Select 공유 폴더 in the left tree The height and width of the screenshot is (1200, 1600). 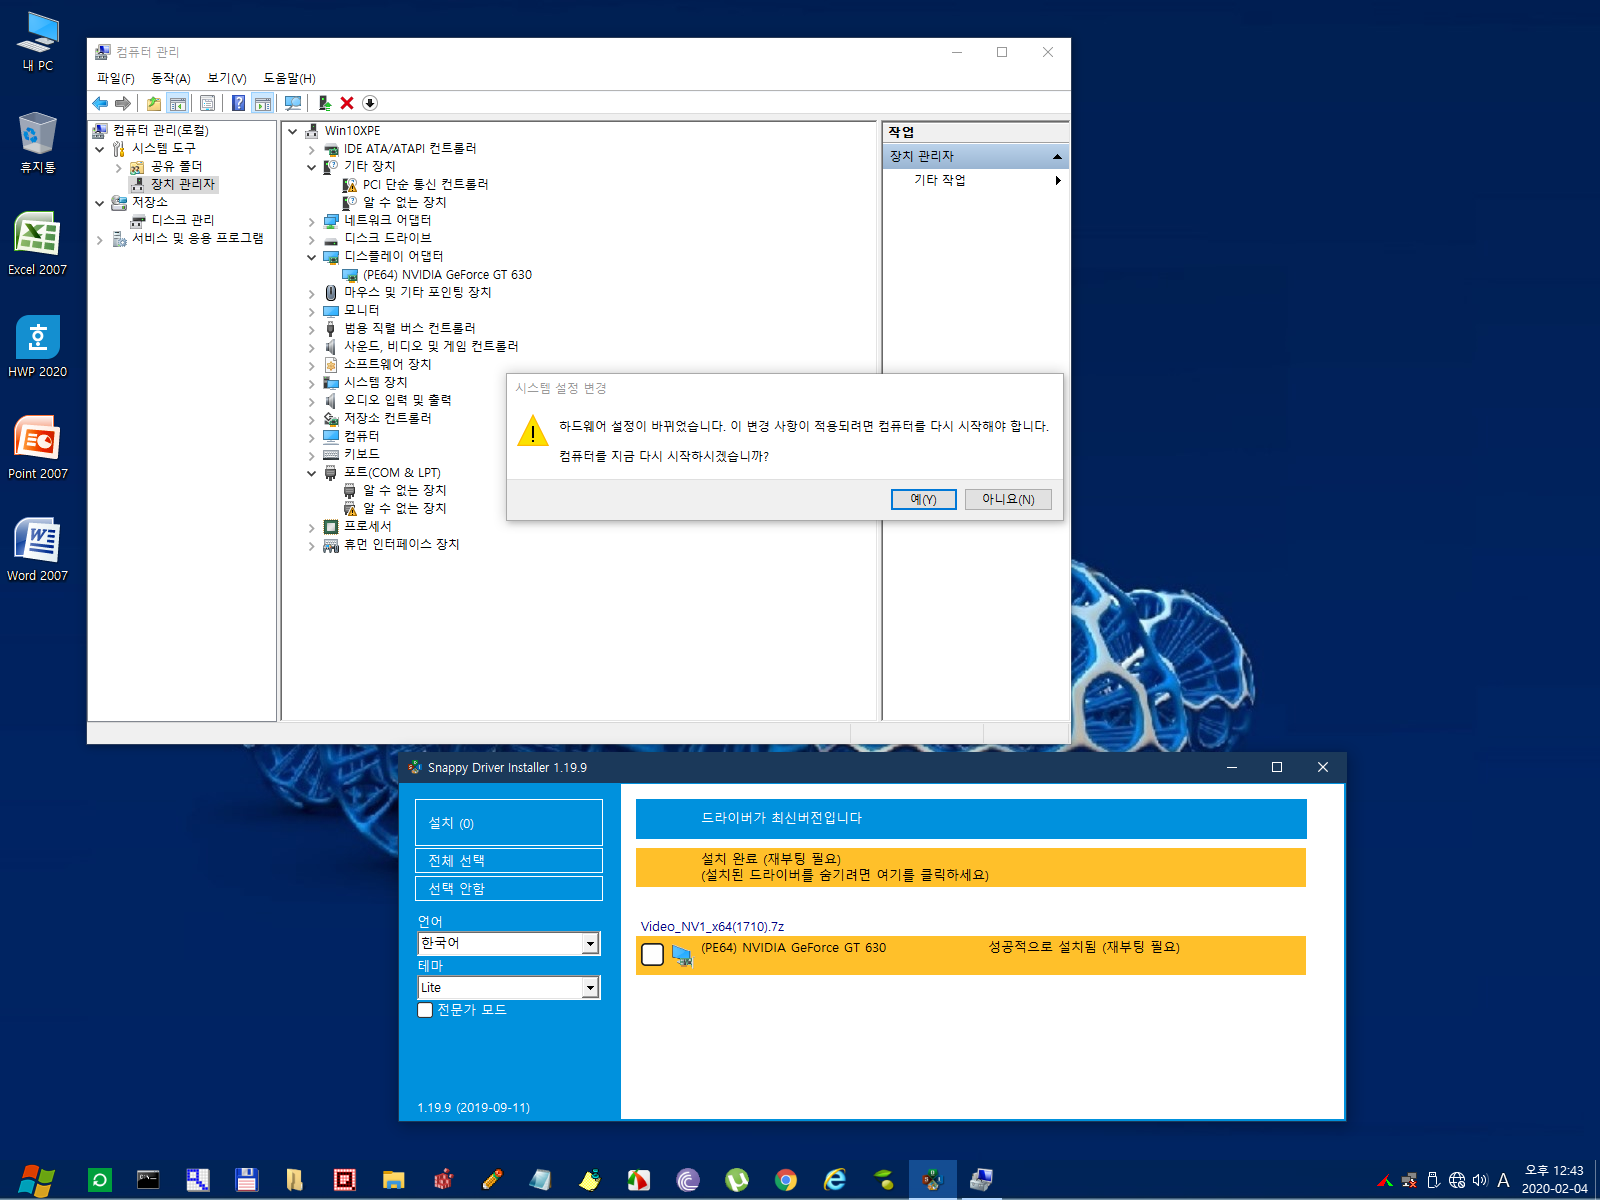[x=176, y=167]
